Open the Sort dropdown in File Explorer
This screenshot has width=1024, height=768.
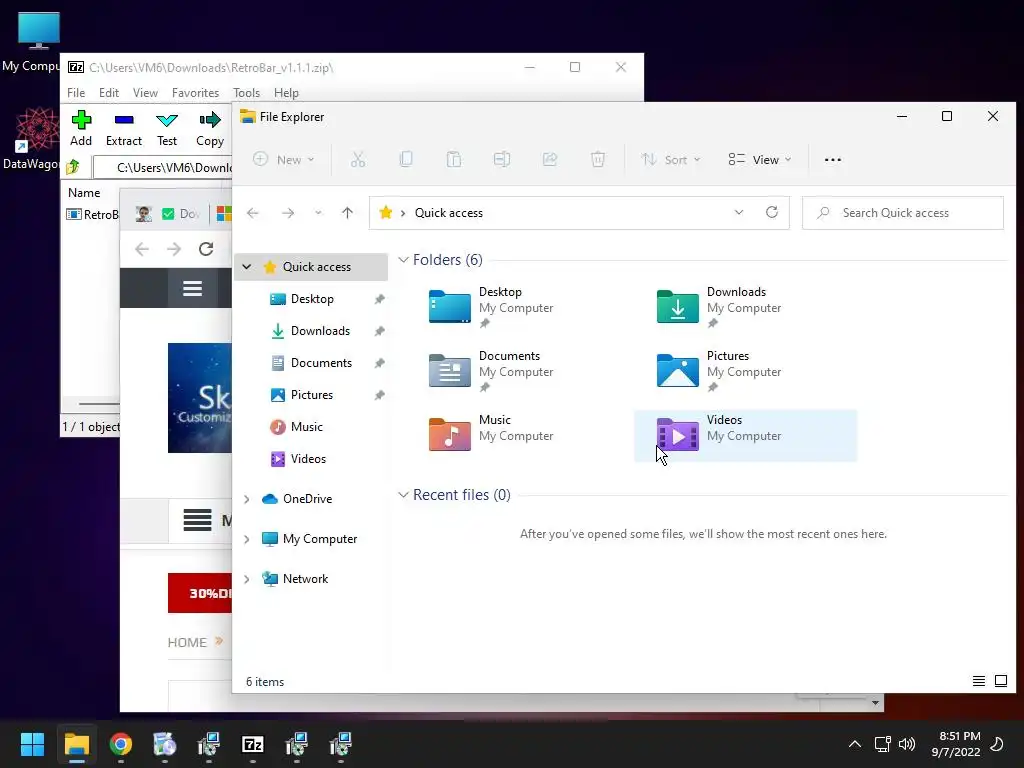click(671, 159)
